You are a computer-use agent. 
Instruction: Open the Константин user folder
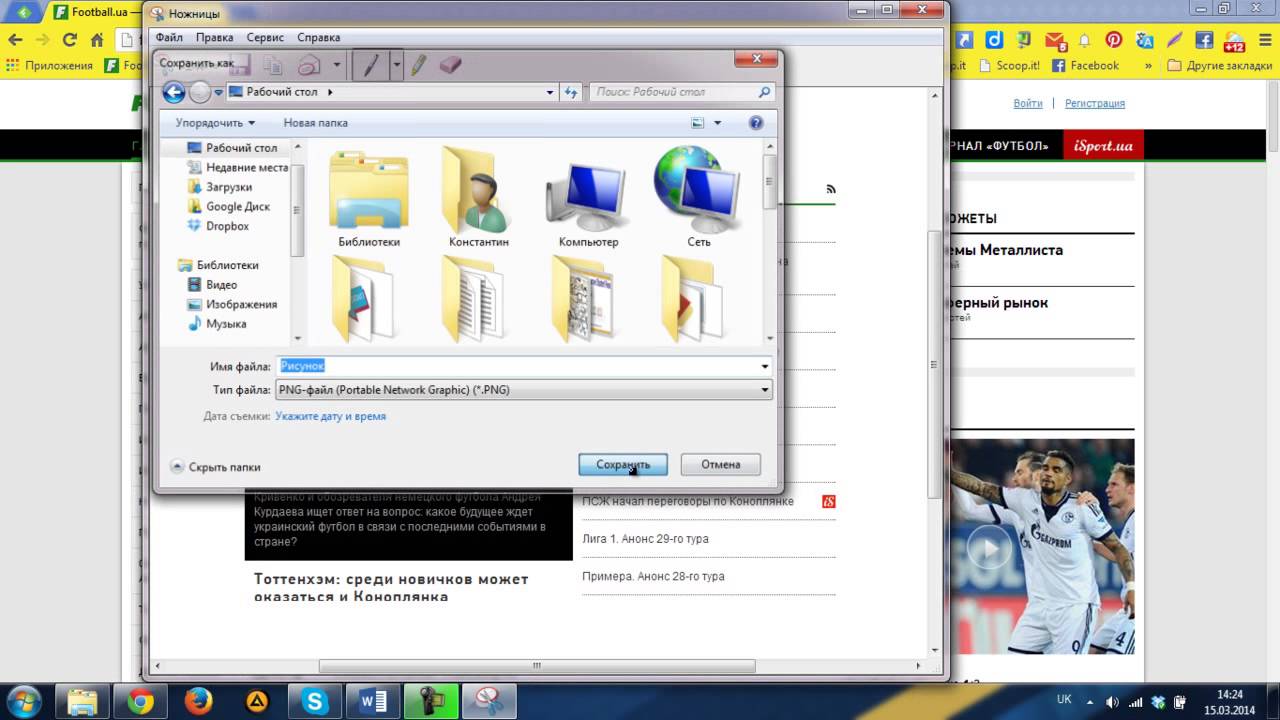(x=479, y=197)
